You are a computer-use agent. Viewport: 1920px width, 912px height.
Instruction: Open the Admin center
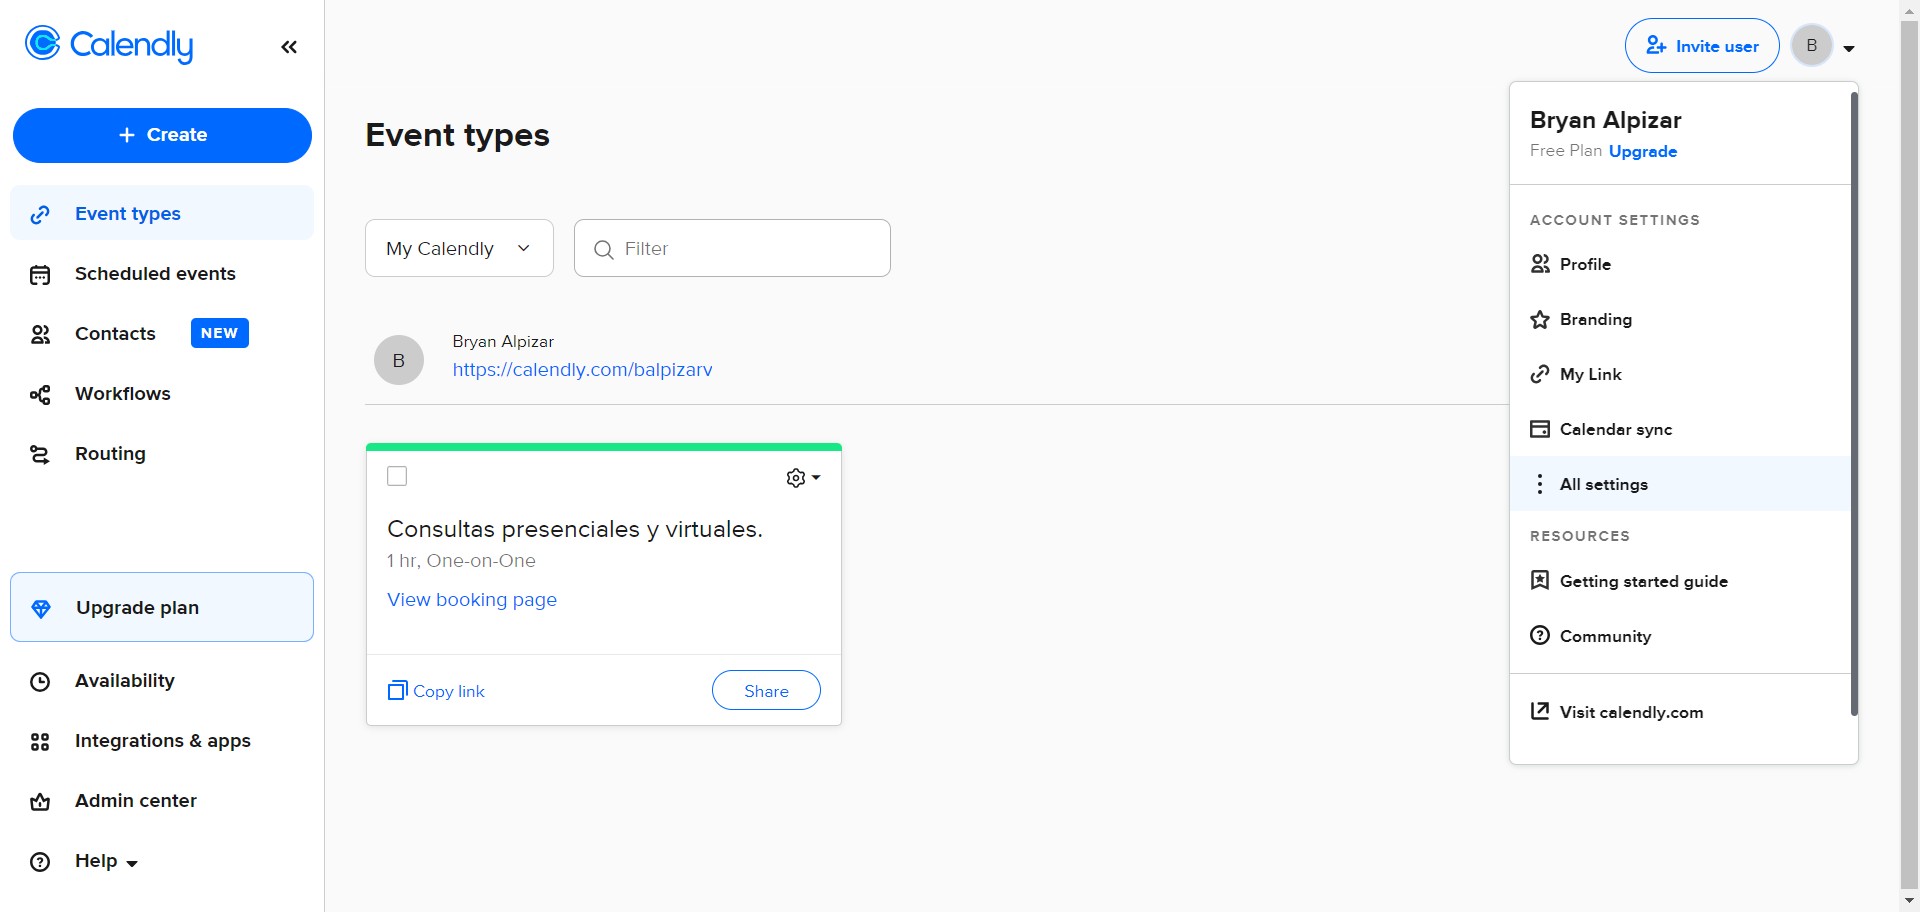coord(135,801)
